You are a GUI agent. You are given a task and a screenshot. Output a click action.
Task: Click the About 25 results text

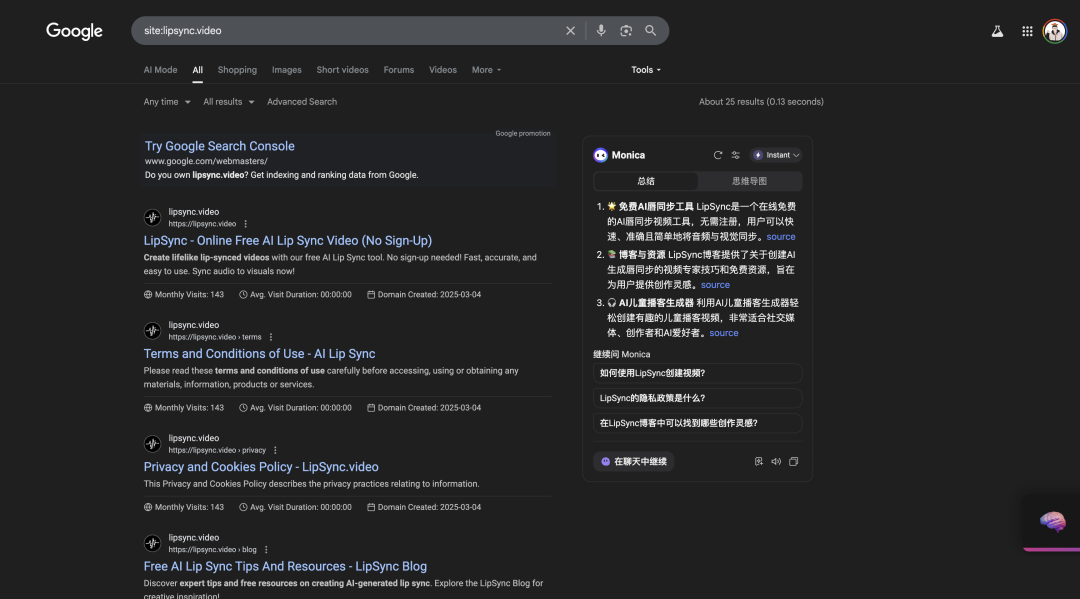point(761,102)
